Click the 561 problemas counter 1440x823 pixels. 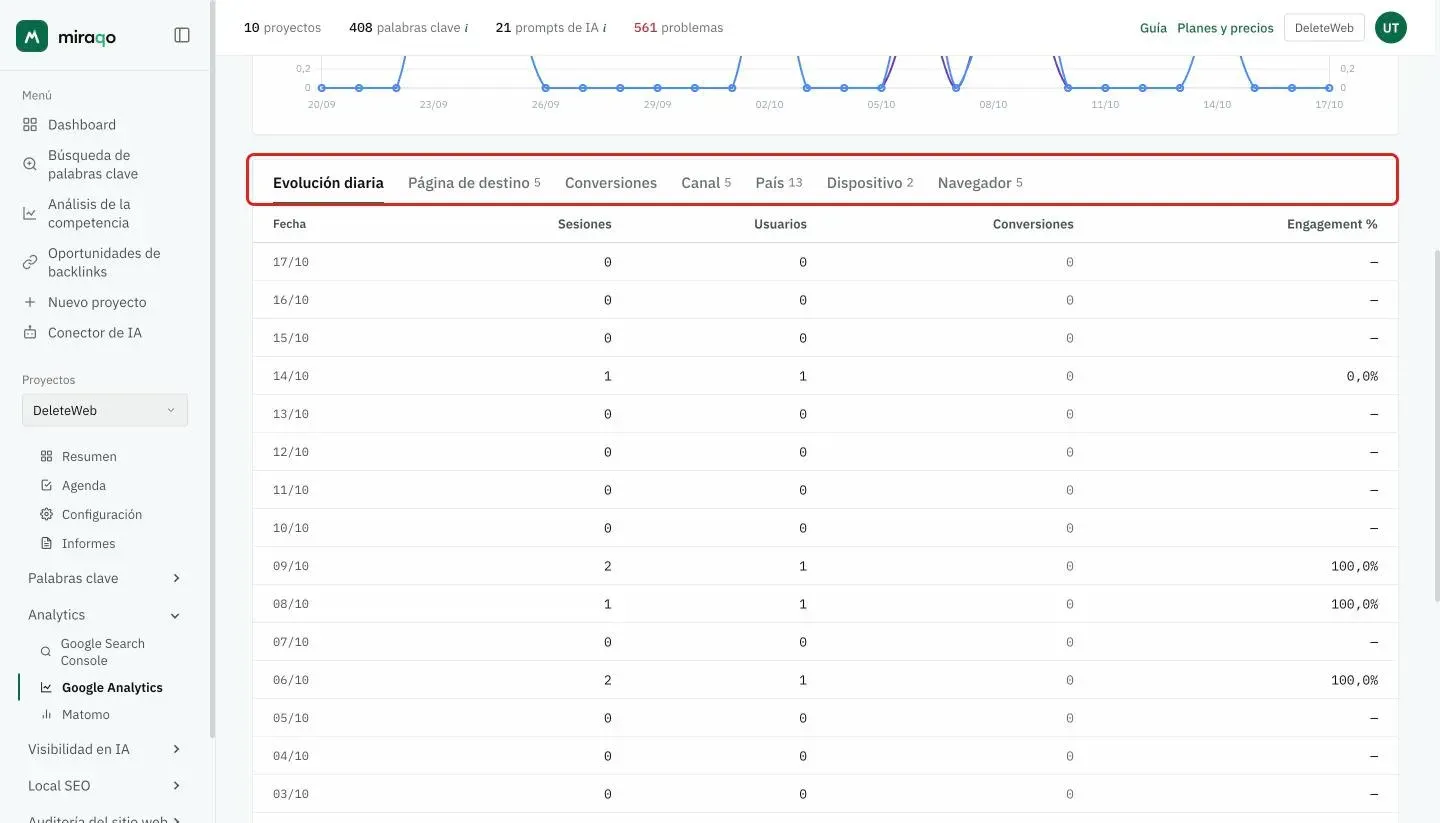point(678,28)
